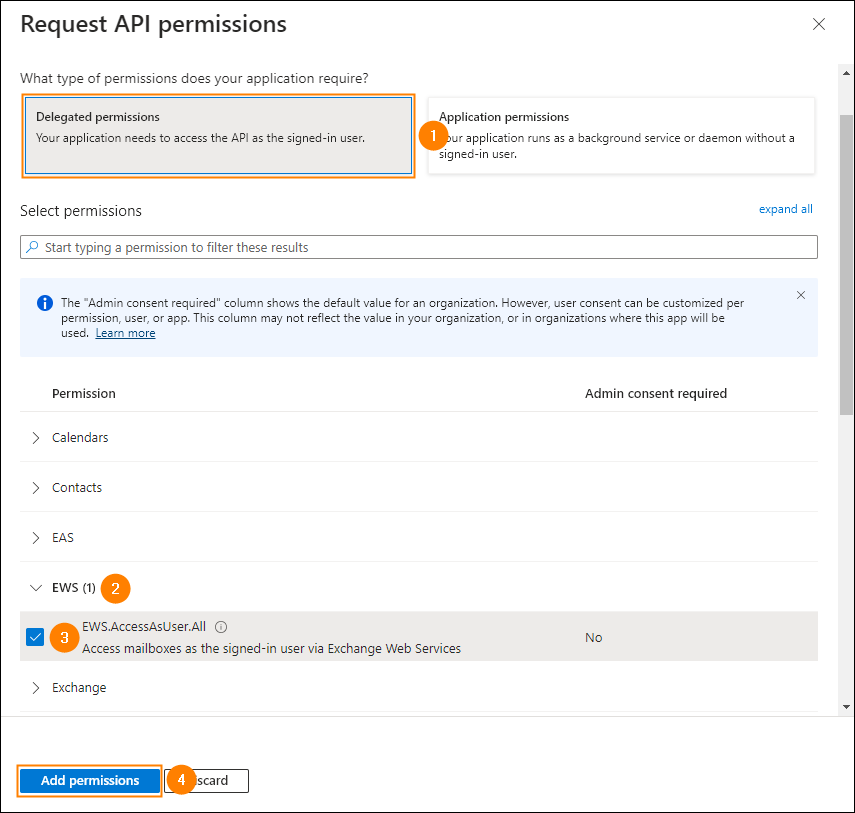Expand the Exchange permission group
This screenshot has width=855, height=813.
click(35, 688)
